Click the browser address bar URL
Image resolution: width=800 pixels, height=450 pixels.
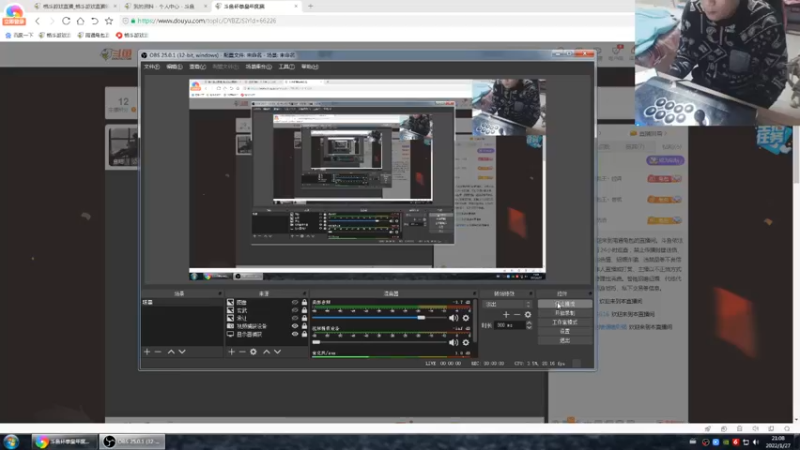(207, 21)
